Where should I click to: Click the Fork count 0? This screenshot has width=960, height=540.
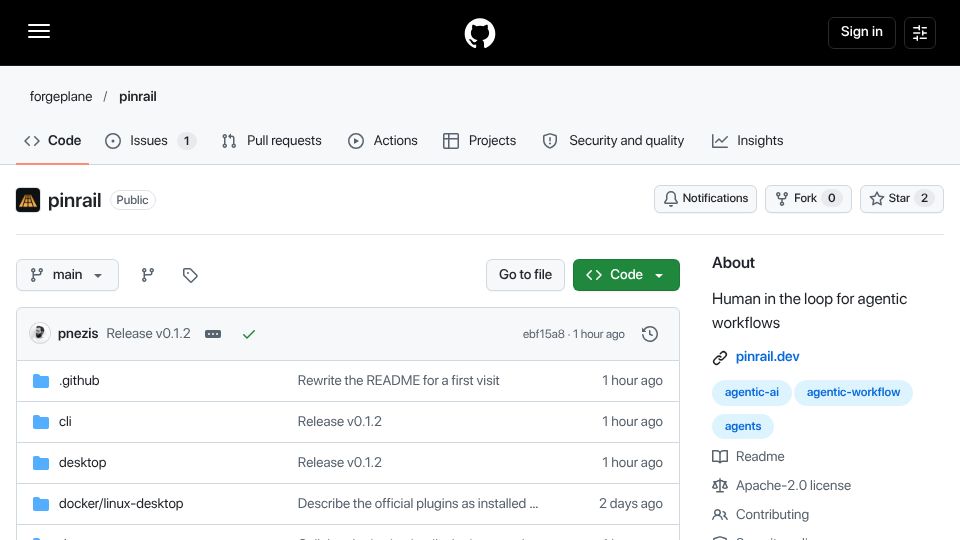(831, 198)
